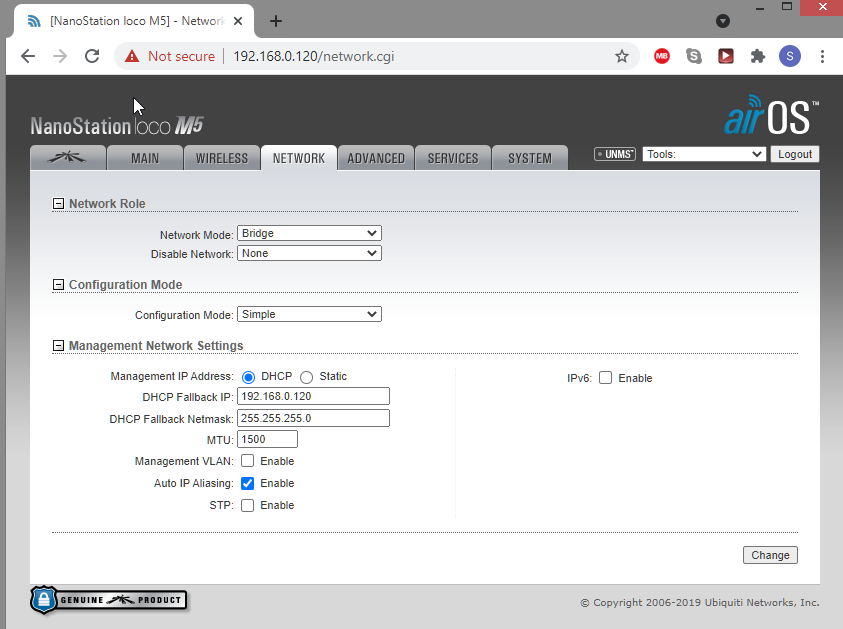Open the Skype extension icon
The height and width of the screenshot is (629, 843).
tap(694, 56)
